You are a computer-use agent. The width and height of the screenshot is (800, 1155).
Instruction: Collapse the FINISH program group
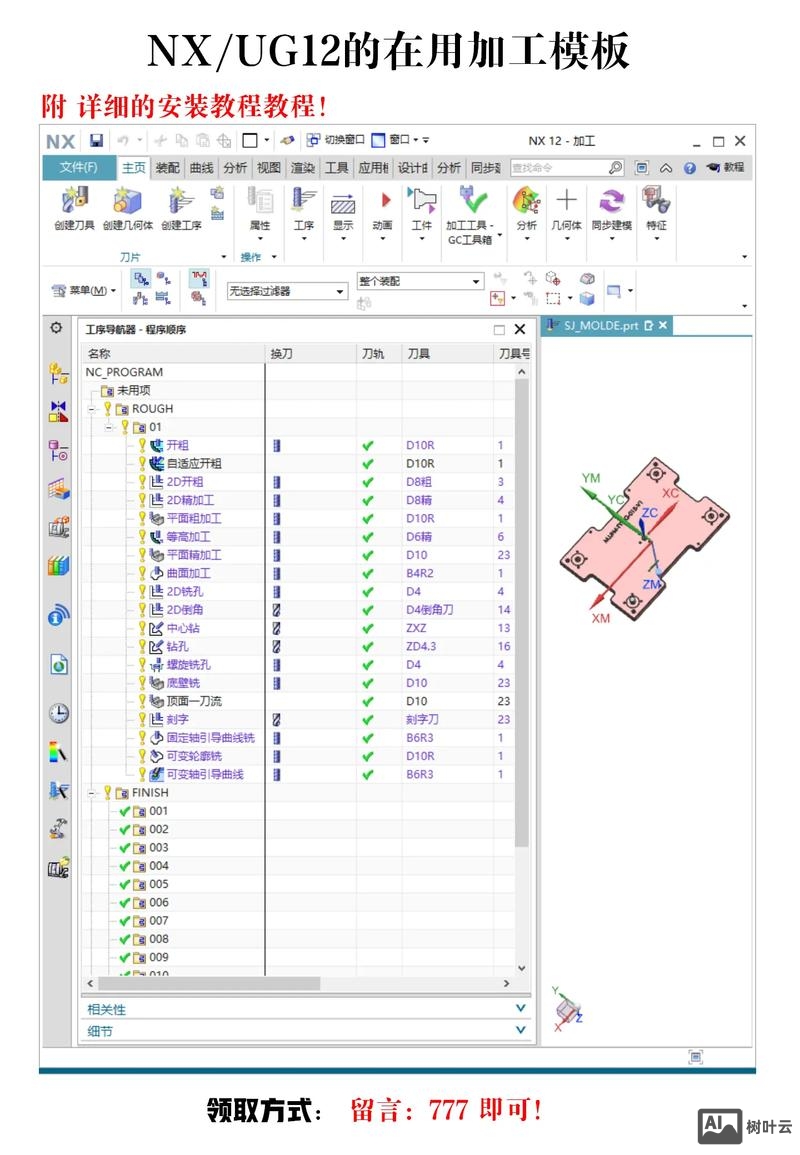(x=91, y=793)
